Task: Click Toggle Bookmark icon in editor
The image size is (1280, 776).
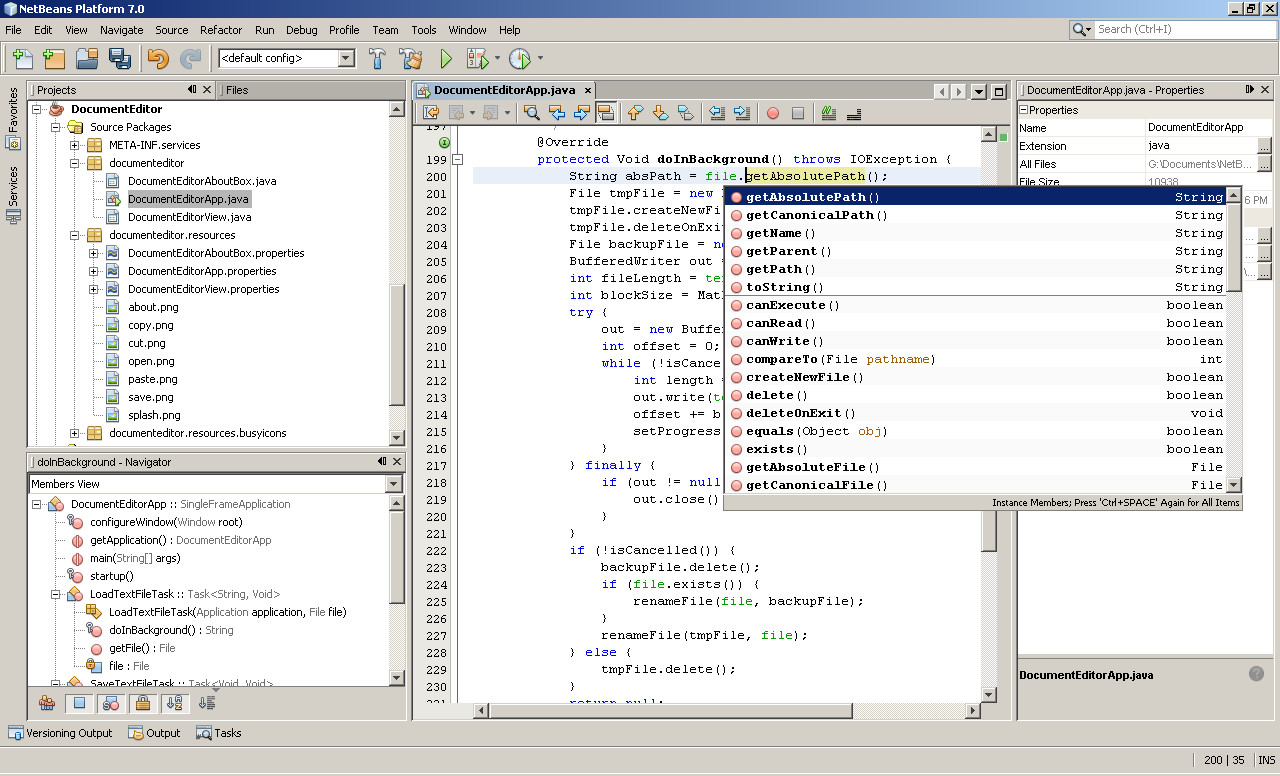Action: tap(685, 113)
